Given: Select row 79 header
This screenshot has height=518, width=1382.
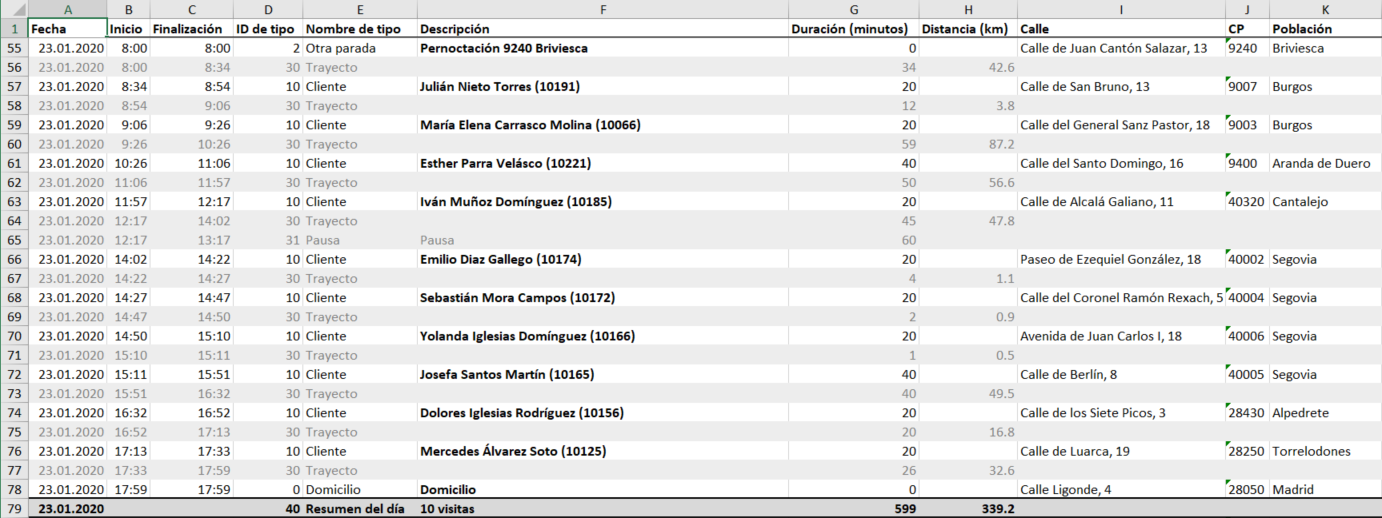Looking at the screenshot, I should click(x=13, y=509).
